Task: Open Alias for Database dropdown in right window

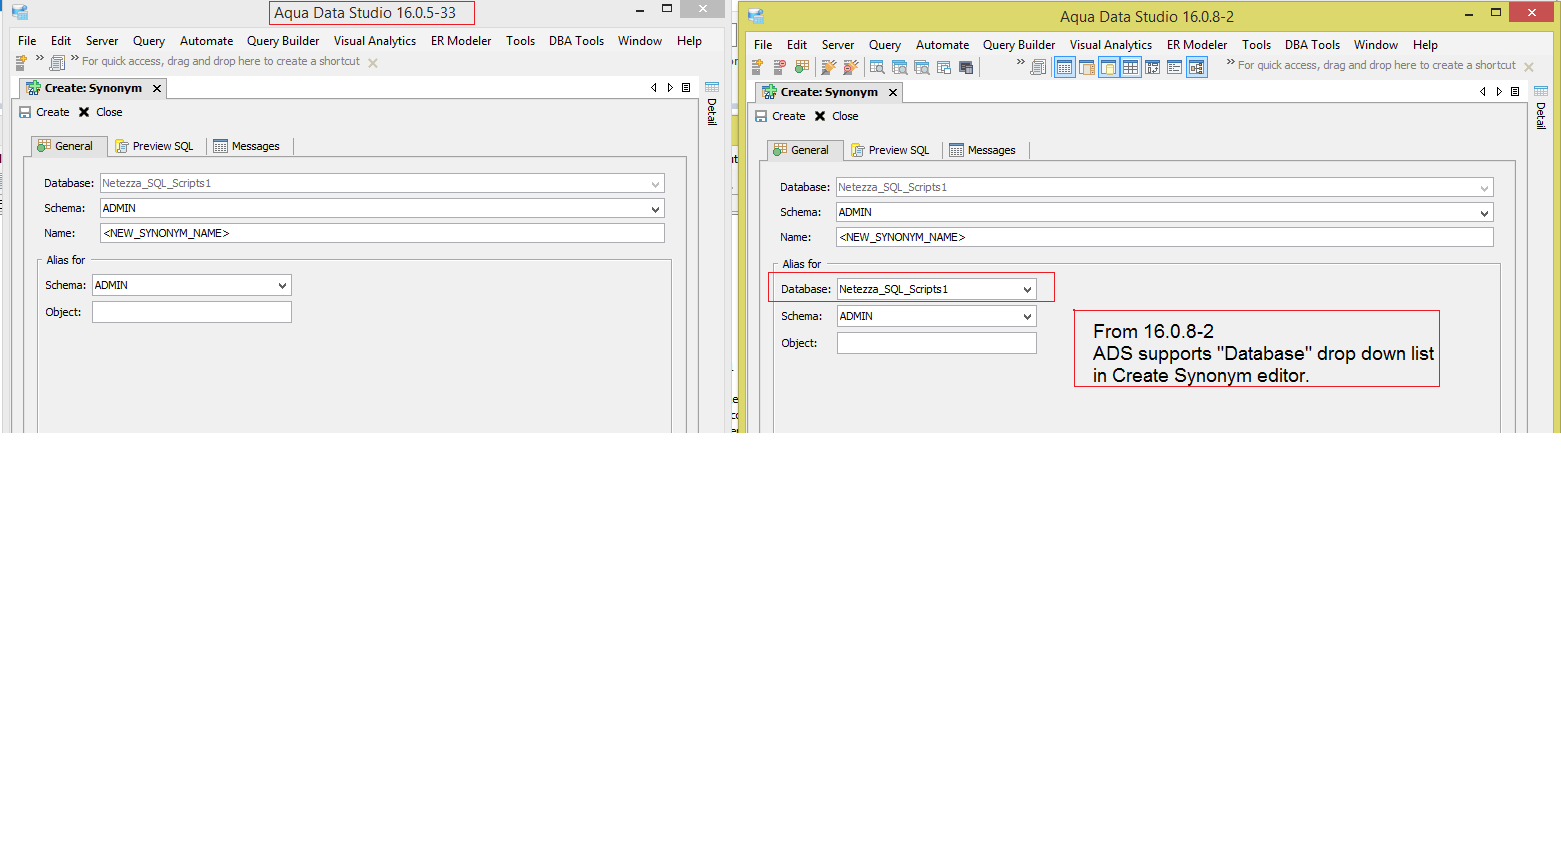Action: tap(1027, 289)
